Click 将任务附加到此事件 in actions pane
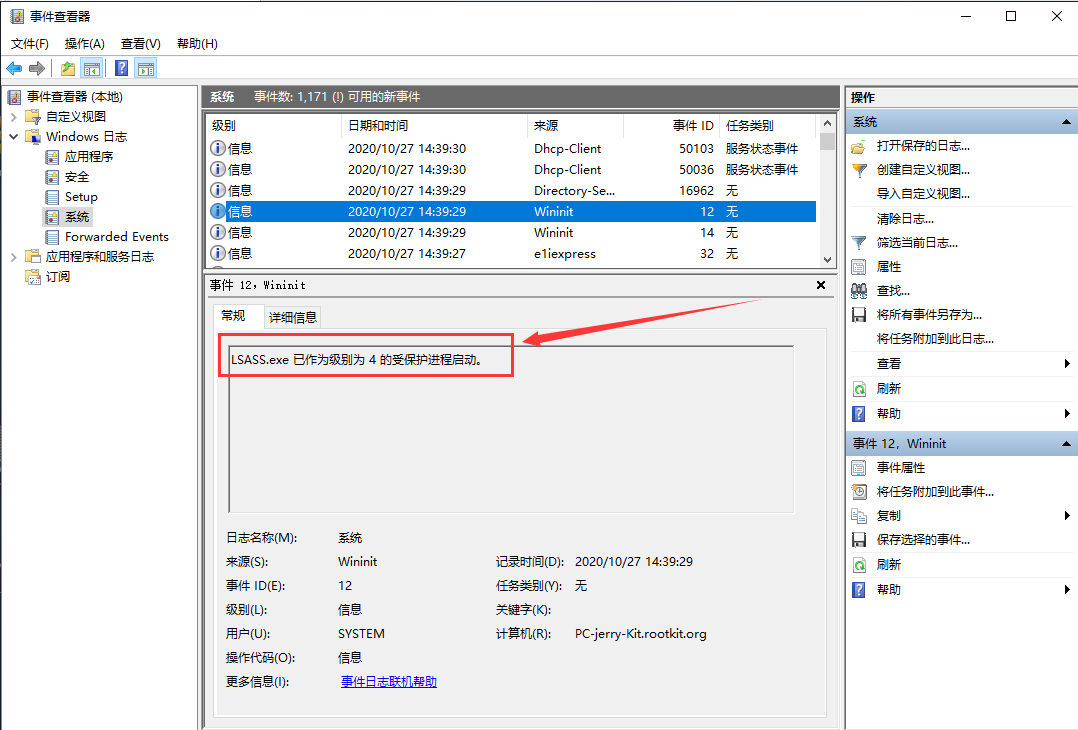1078x730 pixels. coord(934,492)
